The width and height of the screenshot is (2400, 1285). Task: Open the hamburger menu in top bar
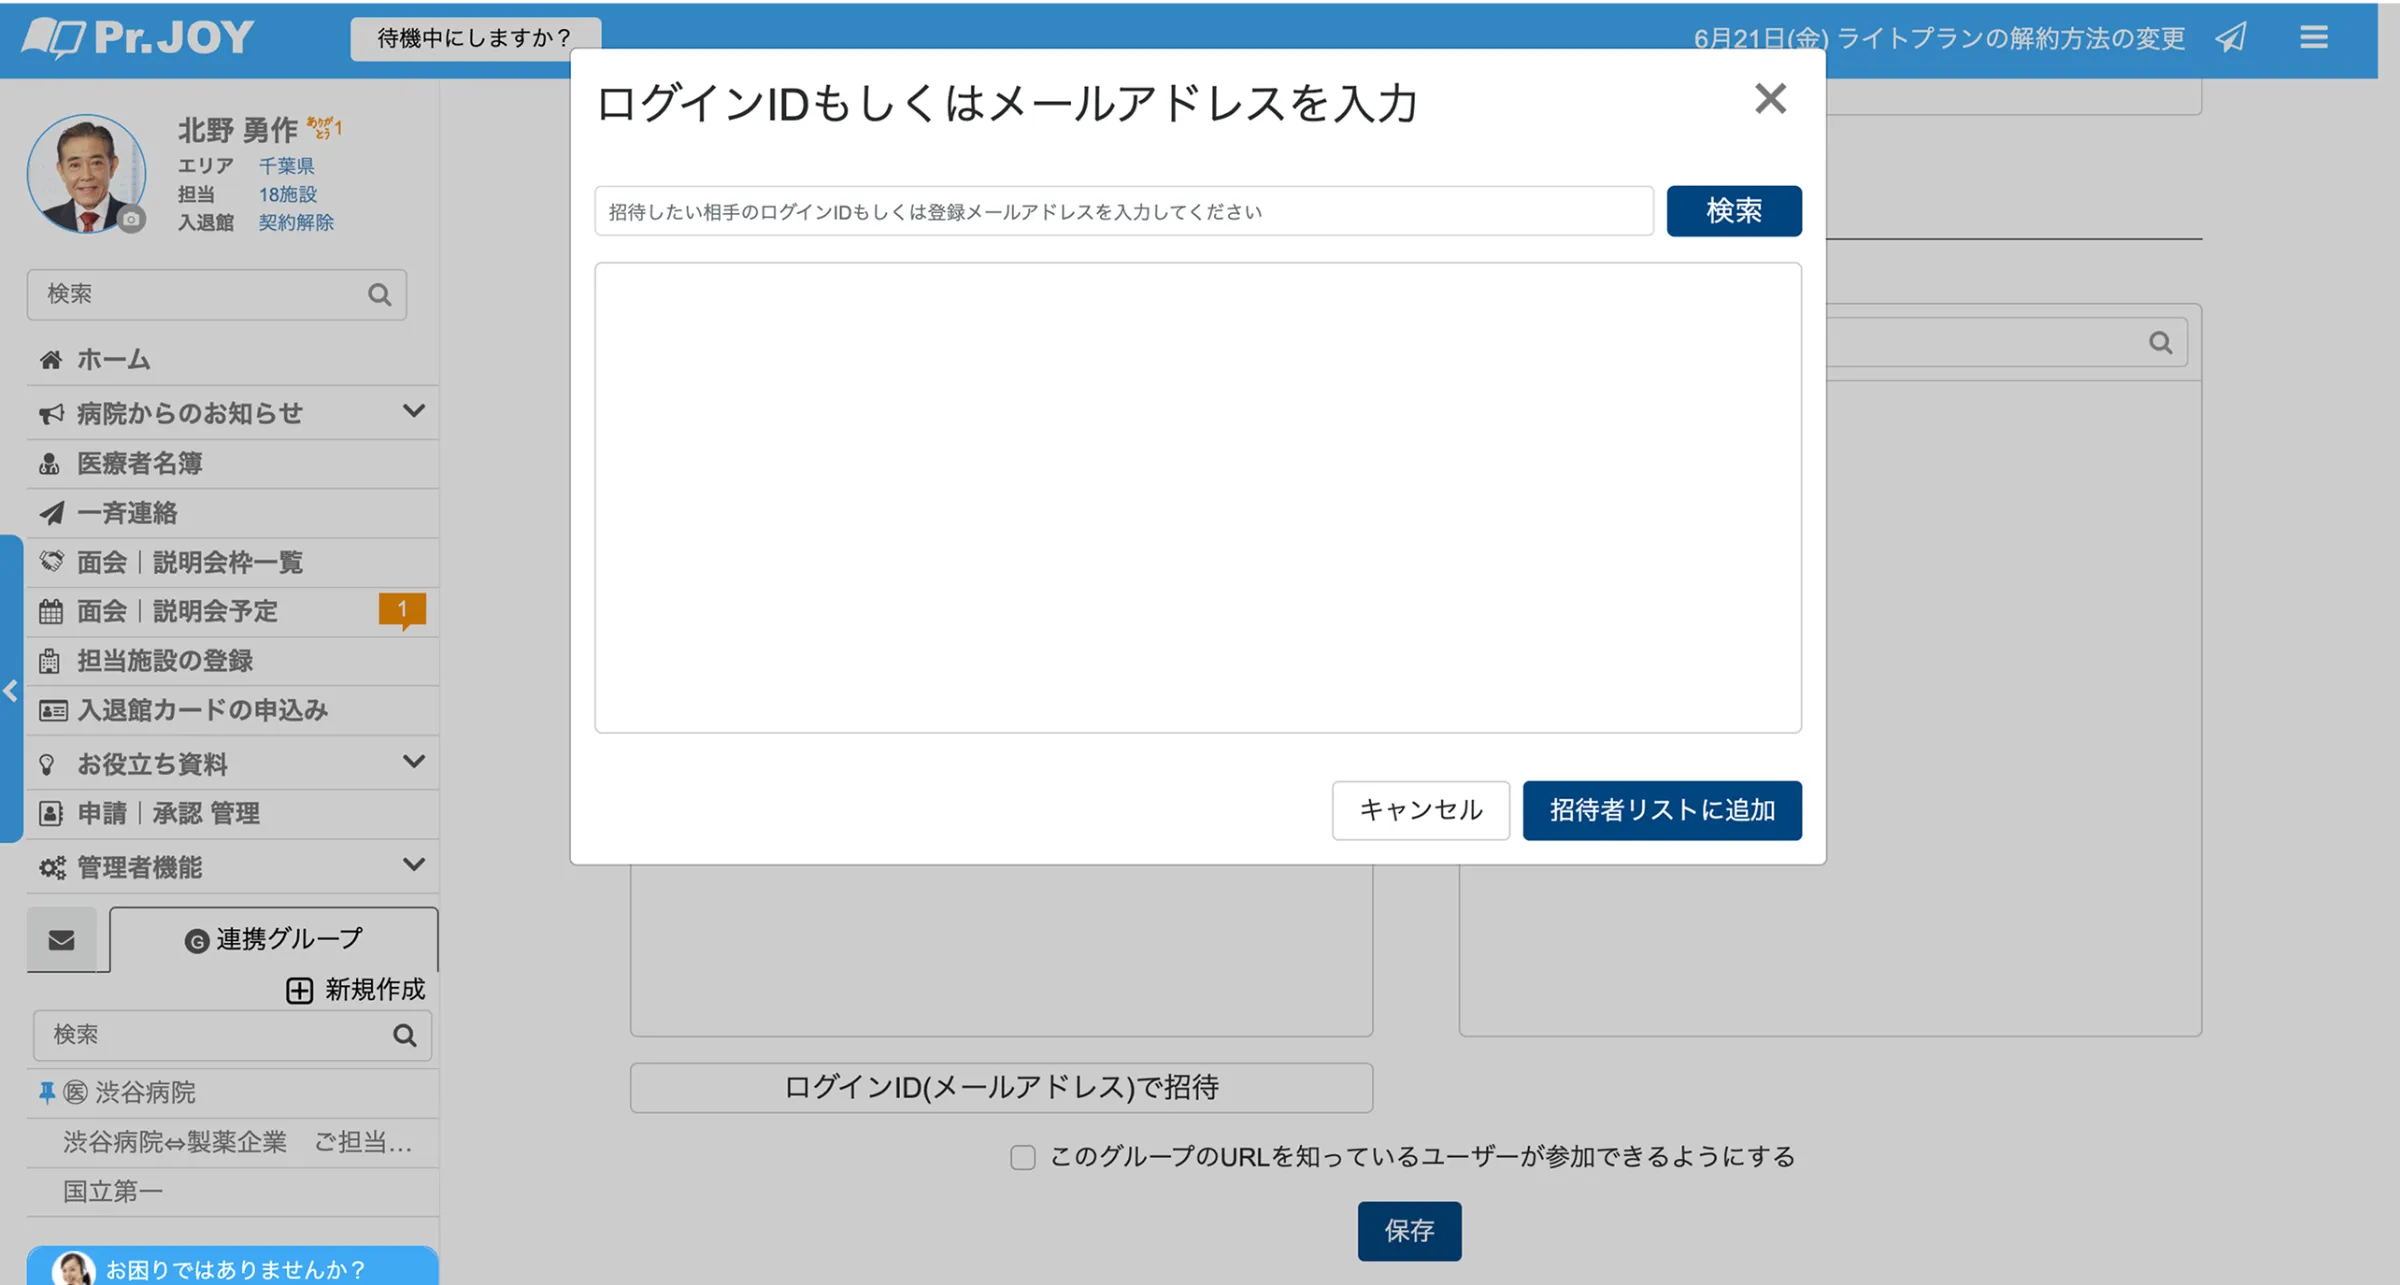click(x=2313, y=38)
